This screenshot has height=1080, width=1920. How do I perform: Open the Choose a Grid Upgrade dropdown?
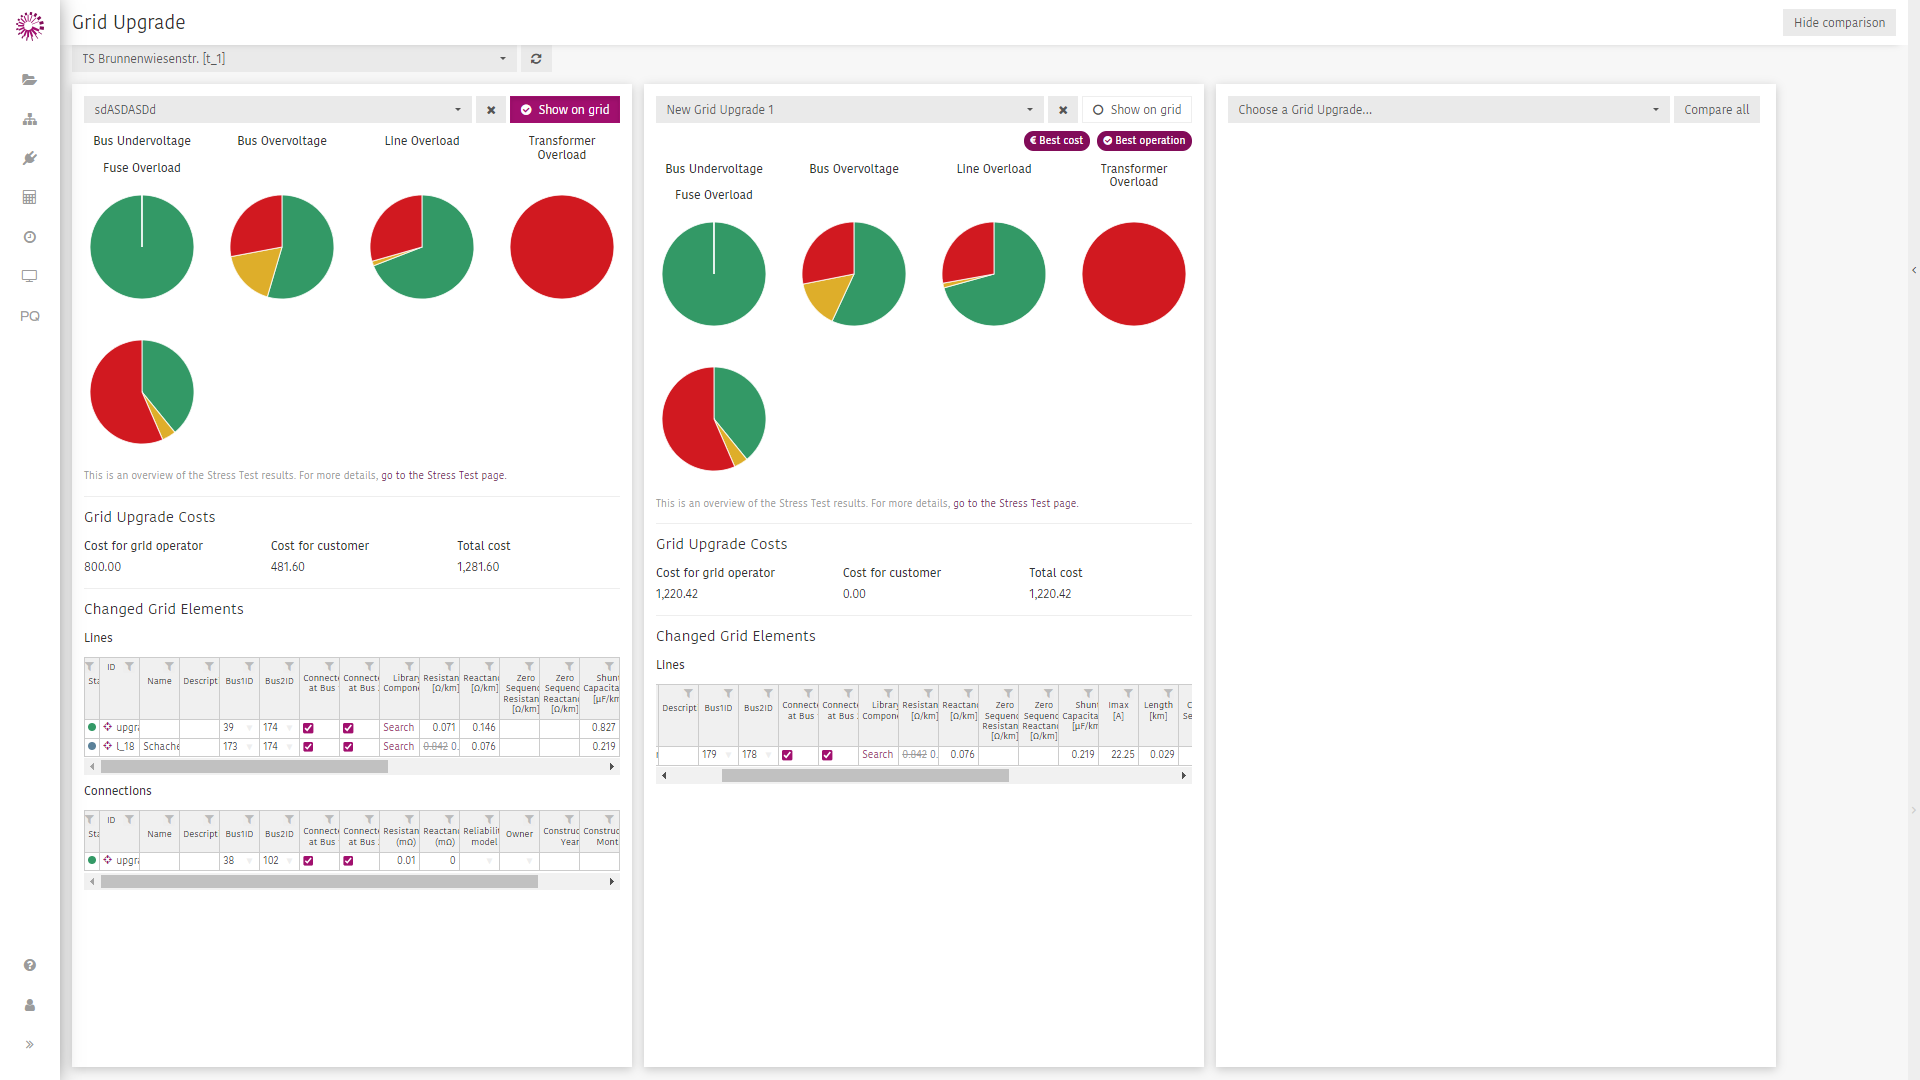(1447, 110)
